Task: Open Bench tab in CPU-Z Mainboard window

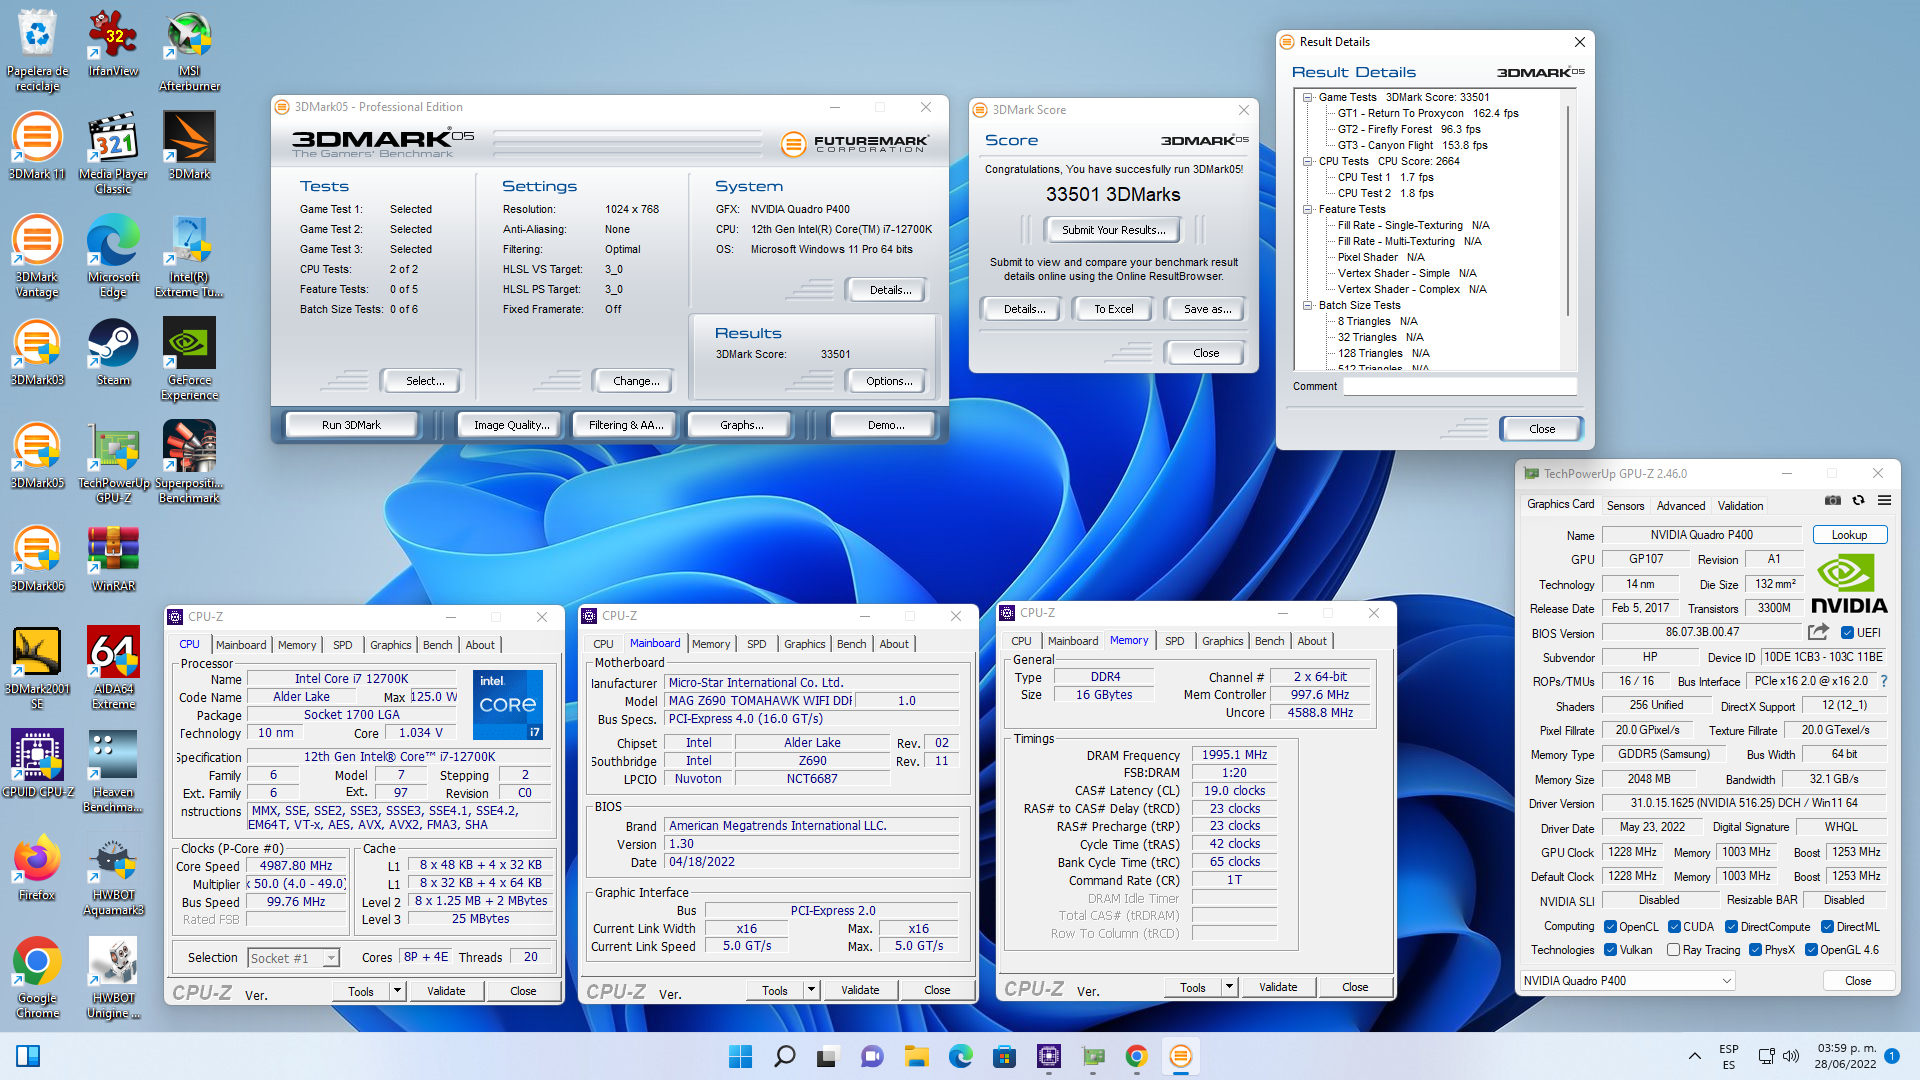Action: [852, 644]
